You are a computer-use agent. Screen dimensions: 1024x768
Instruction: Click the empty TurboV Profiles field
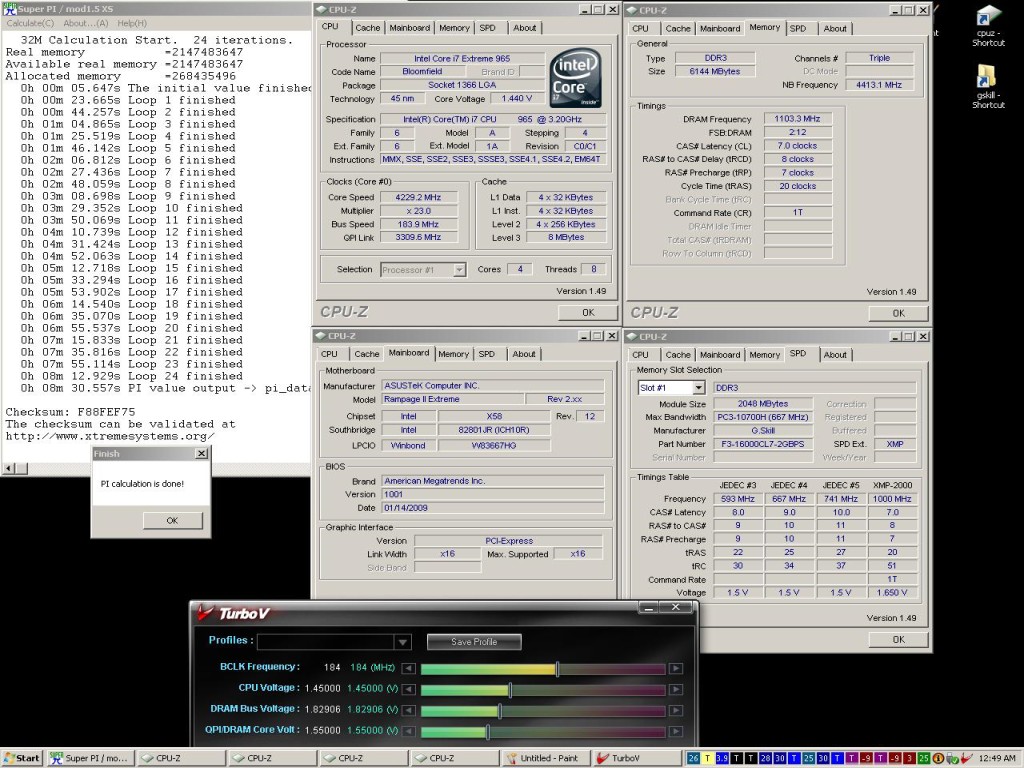[x=327, y=642]
